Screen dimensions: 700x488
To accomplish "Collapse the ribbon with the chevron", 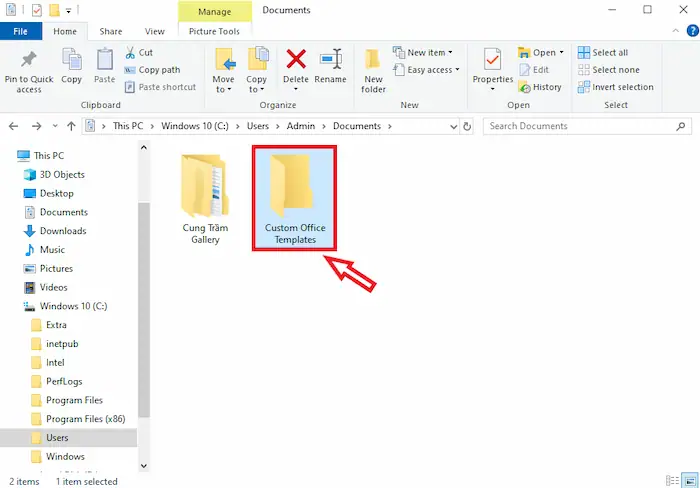I will 675,31.
